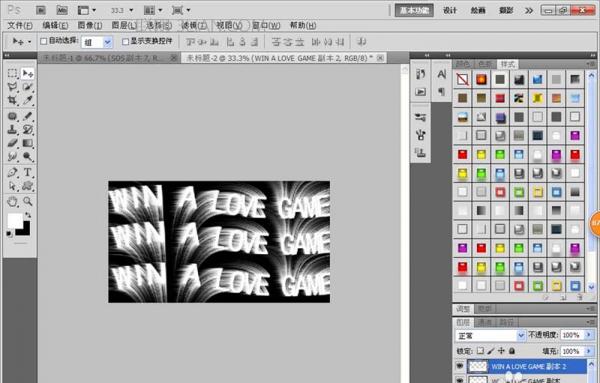Open the 窗口(W) menu
The width and height of the screenshot is (600, 383).
(266, 26)
